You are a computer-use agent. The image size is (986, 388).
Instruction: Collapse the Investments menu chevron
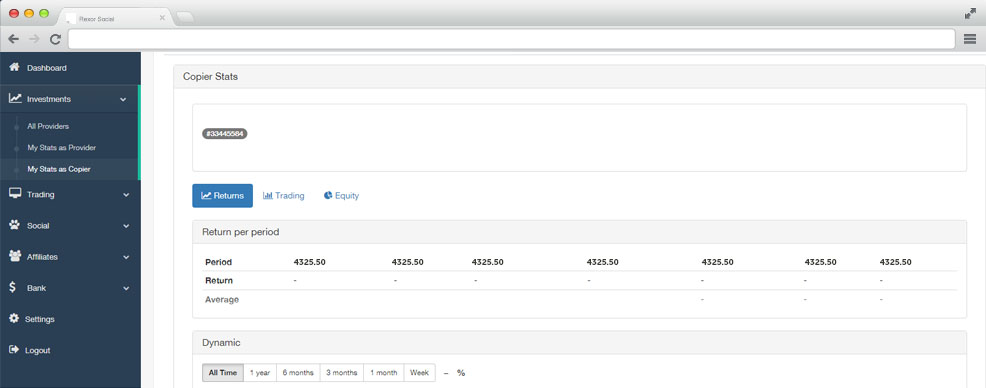tap(123, 99)
